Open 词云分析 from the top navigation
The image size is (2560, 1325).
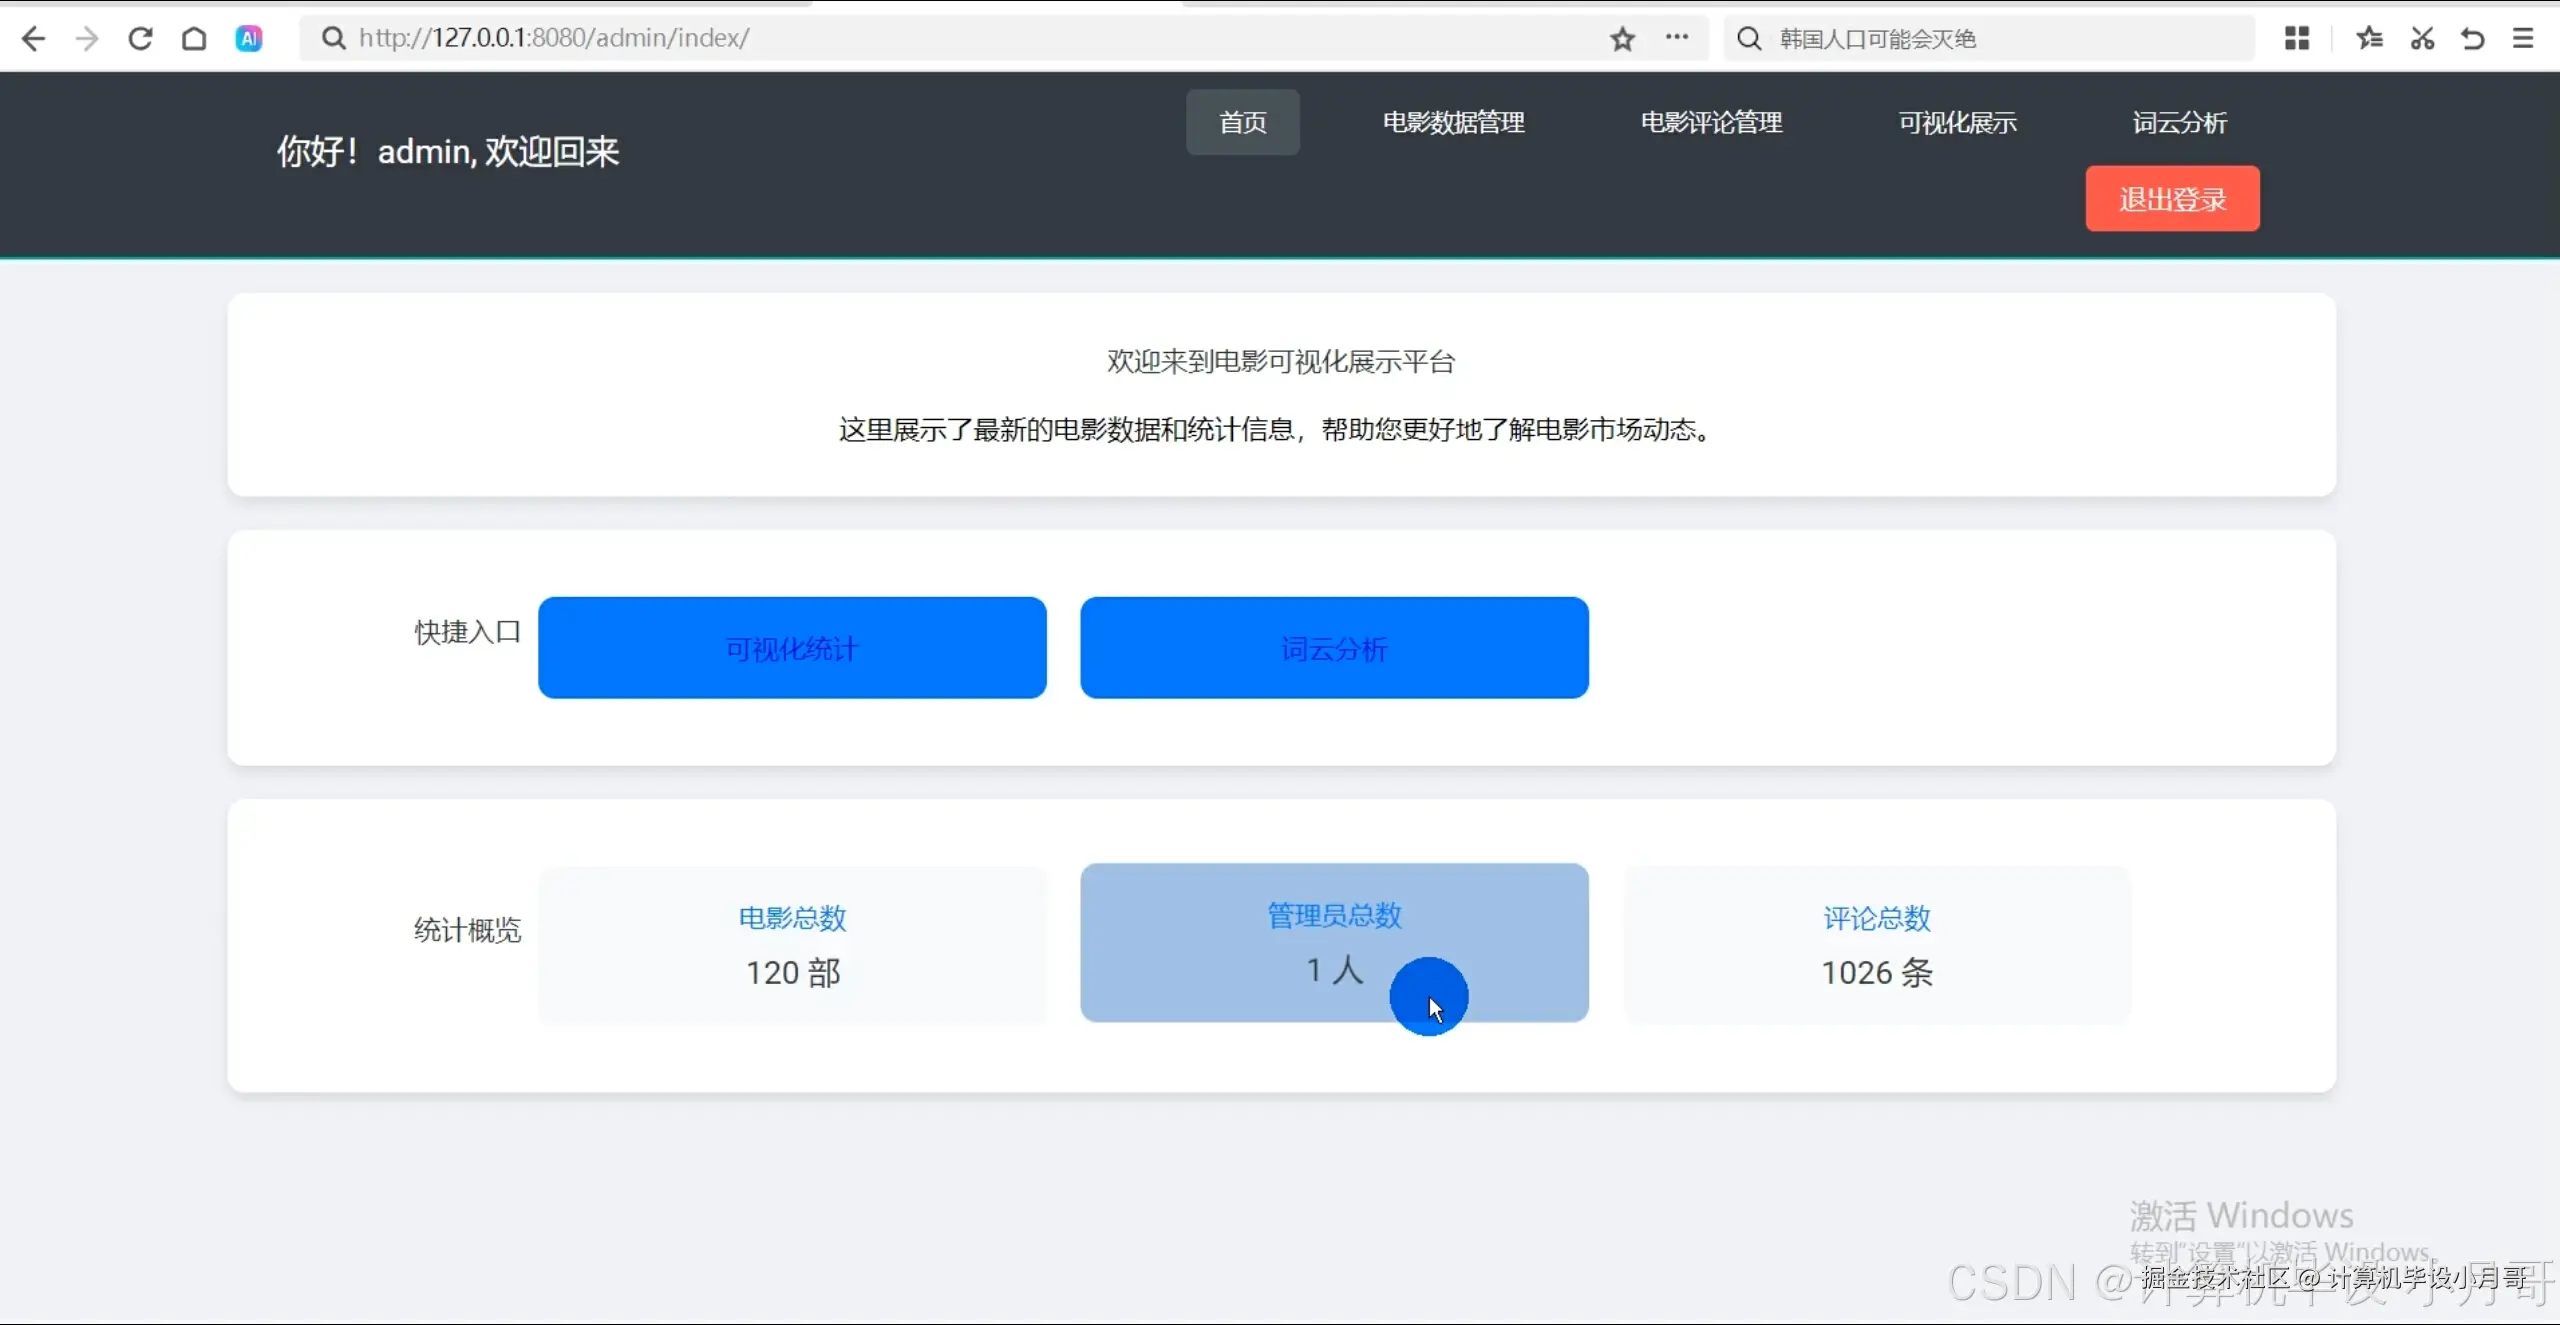point(2181,122)
